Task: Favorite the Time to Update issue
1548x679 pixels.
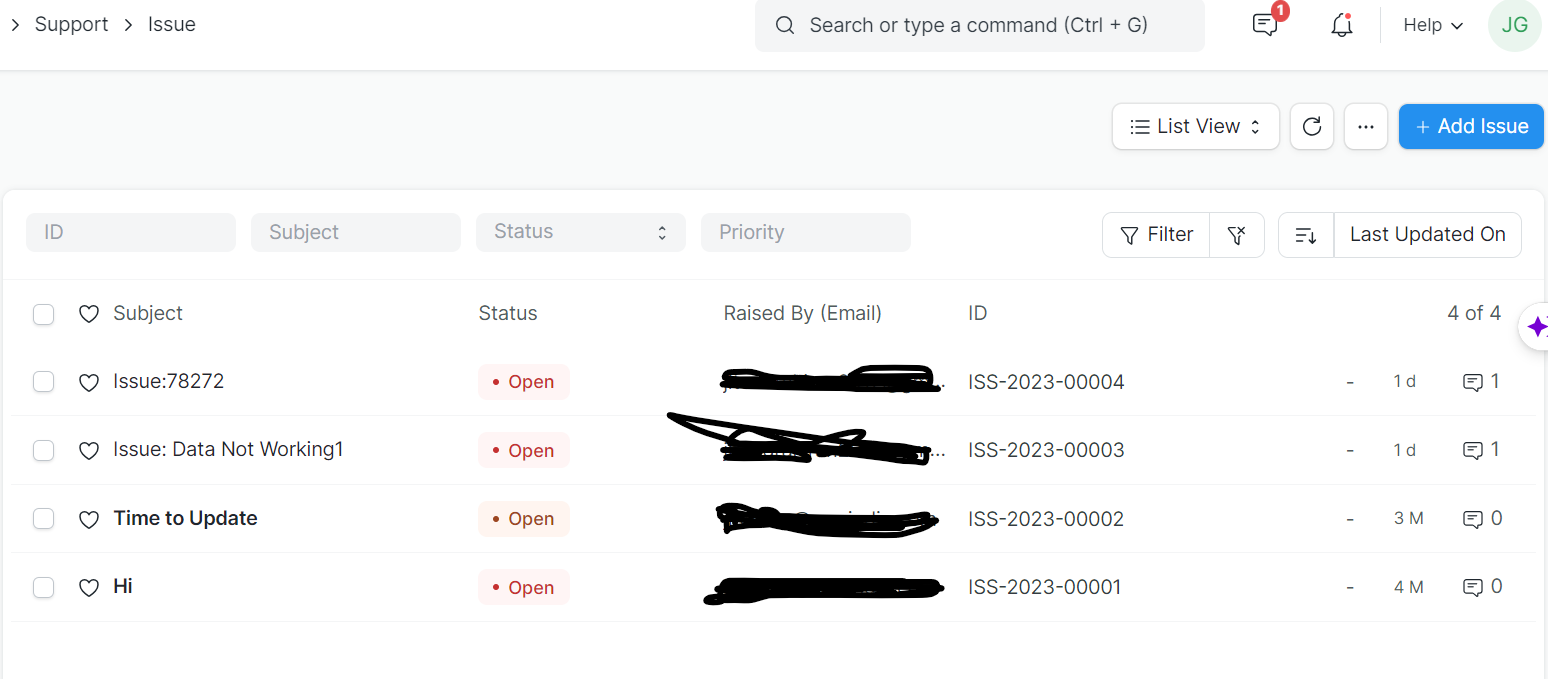Action: [88, 518]
